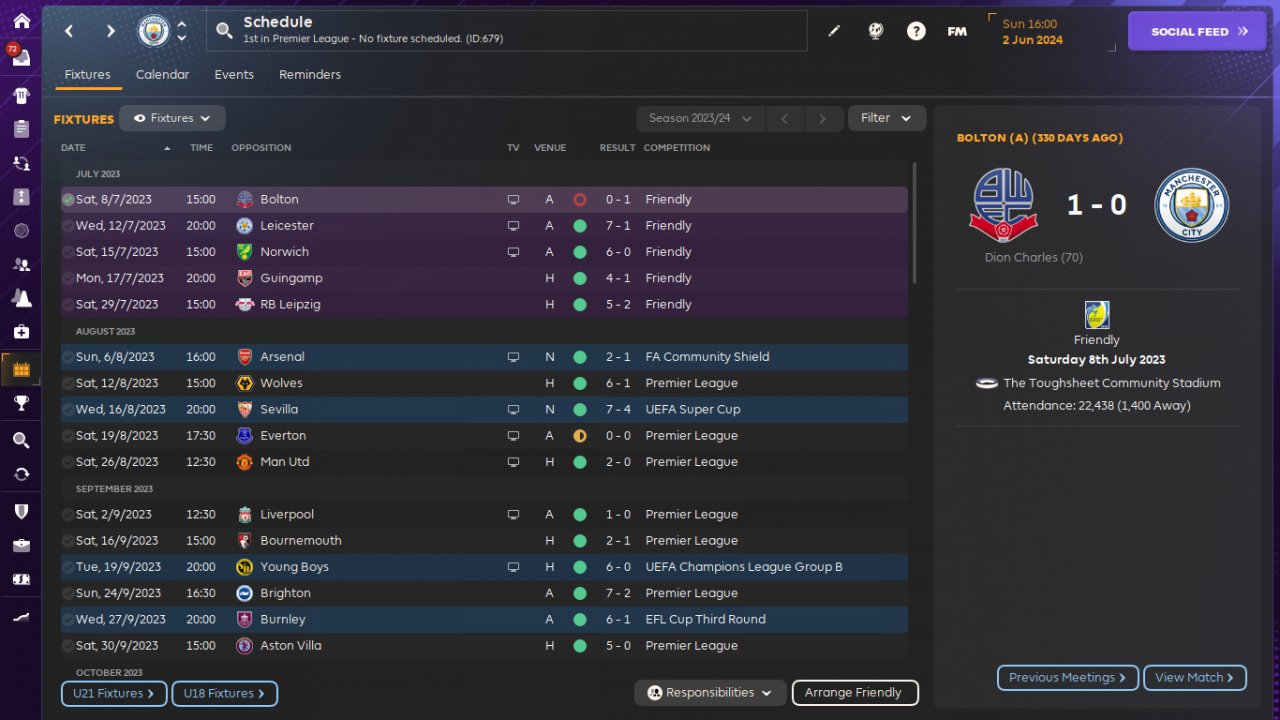This screenshot has width=1280, height=720.
Task: Click the Arrange Friendly button
Action: pos(854,693)
